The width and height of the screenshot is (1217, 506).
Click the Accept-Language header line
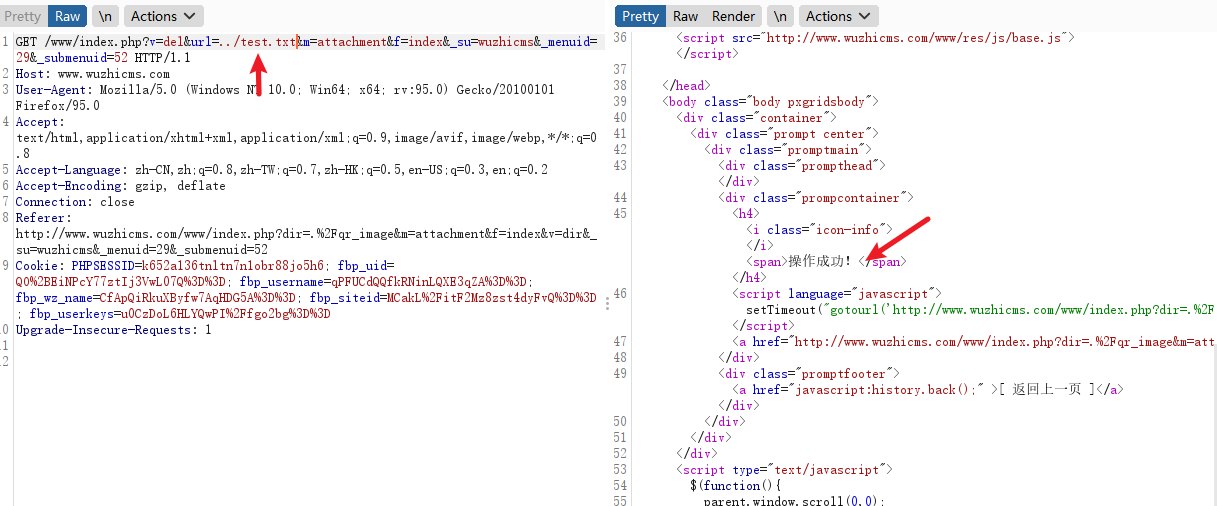click(282, 170)
